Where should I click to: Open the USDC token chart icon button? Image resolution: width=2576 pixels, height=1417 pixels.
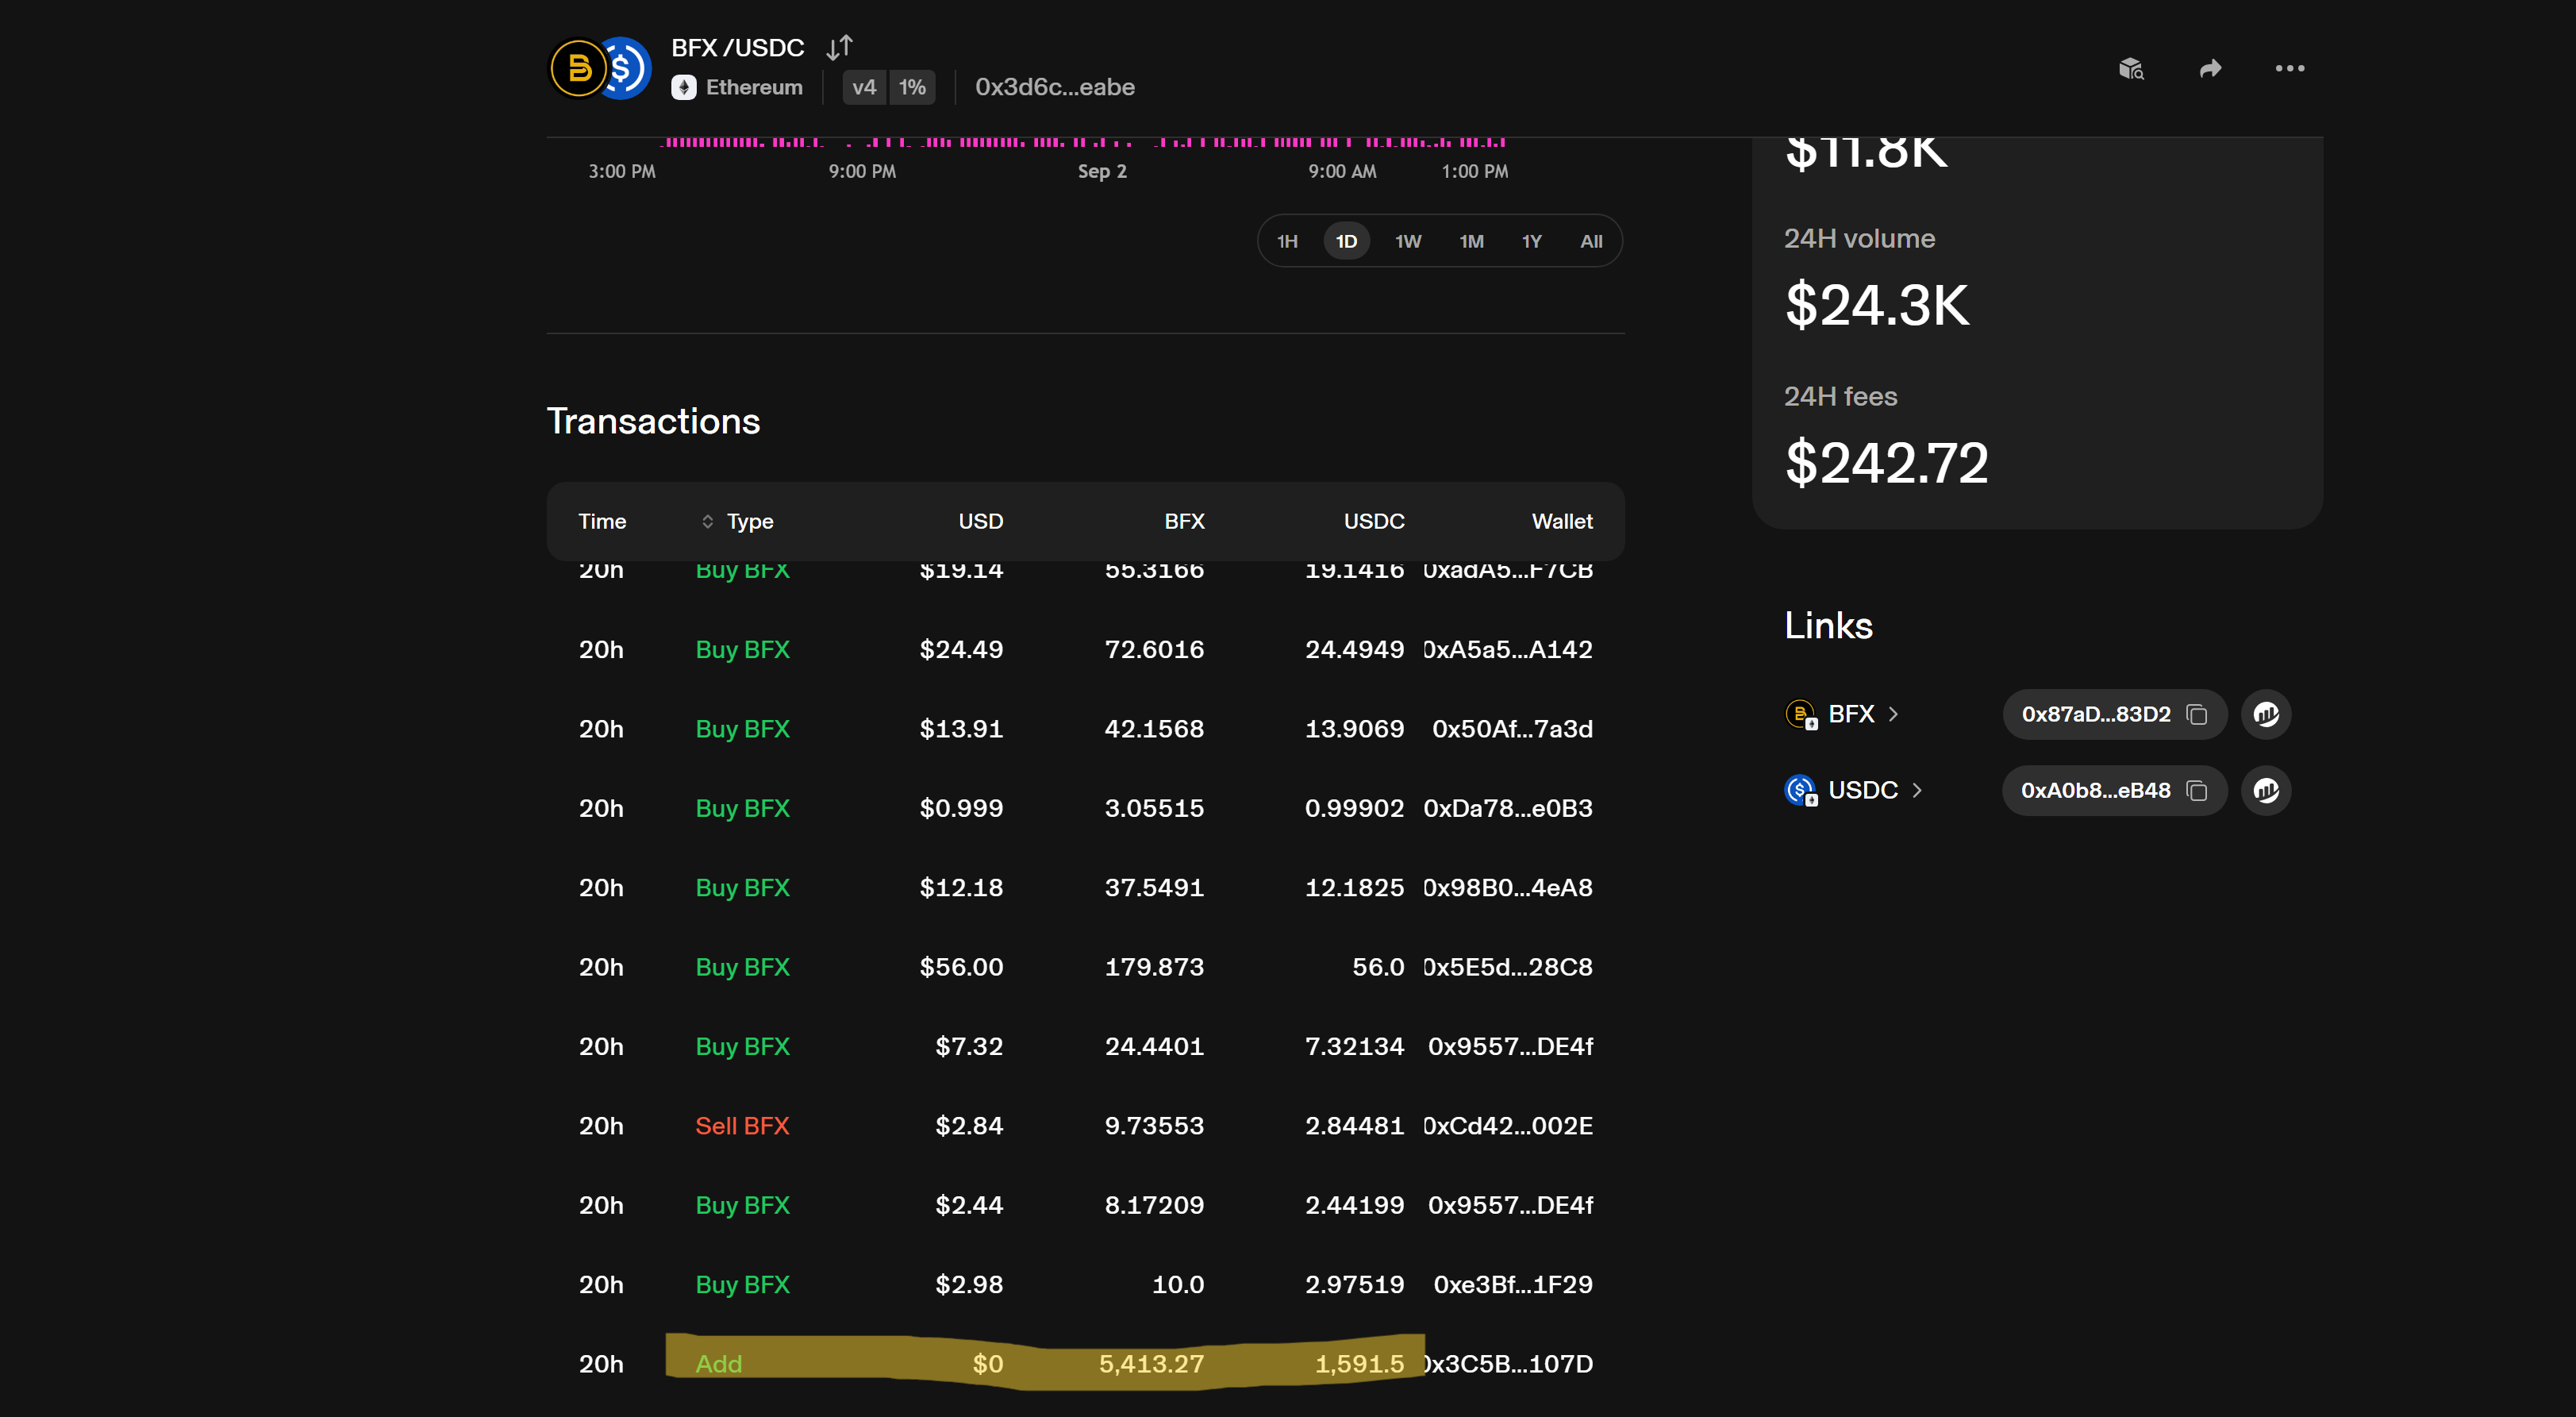pyautogui.click(x=2266, y=790)
